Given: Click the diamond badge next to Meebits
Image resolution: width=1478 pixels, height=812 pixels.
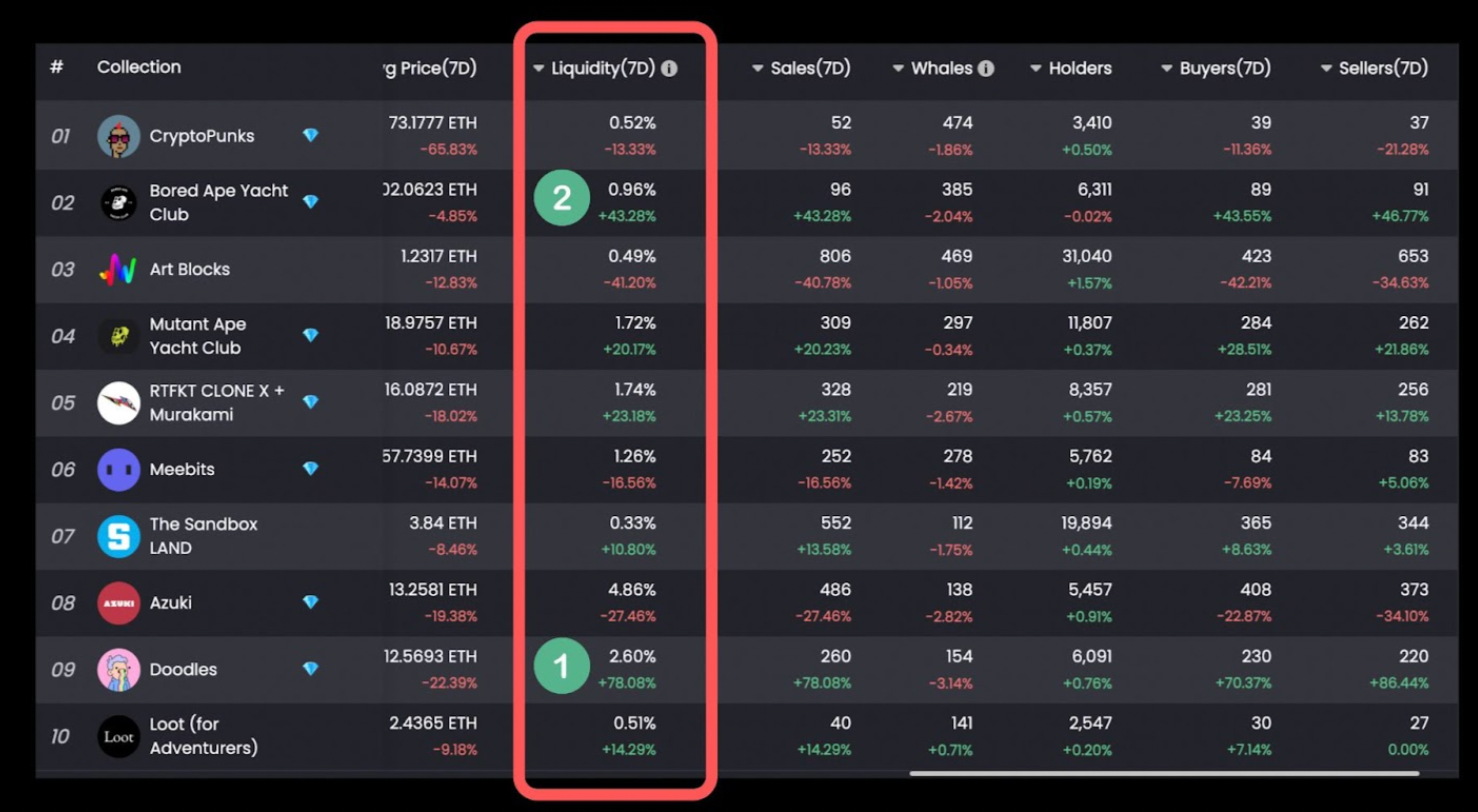Looking at the screenshot, I should (311, 468).
